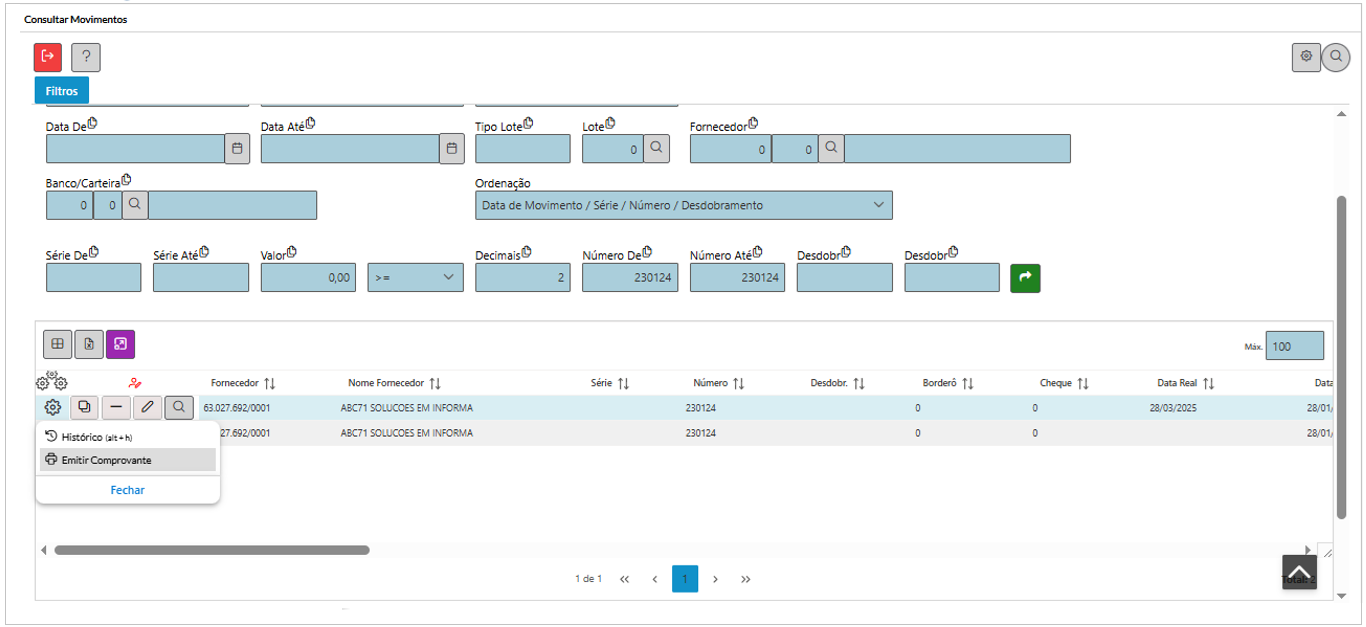Screen dimensions: 1366x627
Task: Click the minus button in first row
Action: click(x=116, y=407)
